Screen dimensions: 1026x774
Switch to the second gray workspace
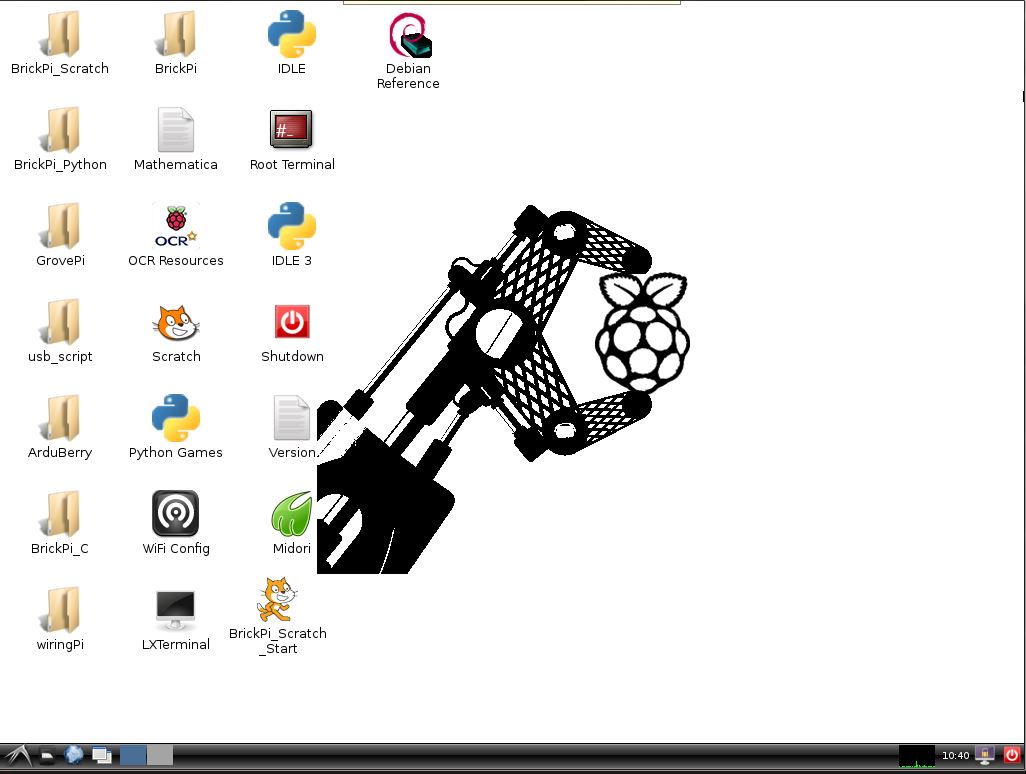coord(160,755)
